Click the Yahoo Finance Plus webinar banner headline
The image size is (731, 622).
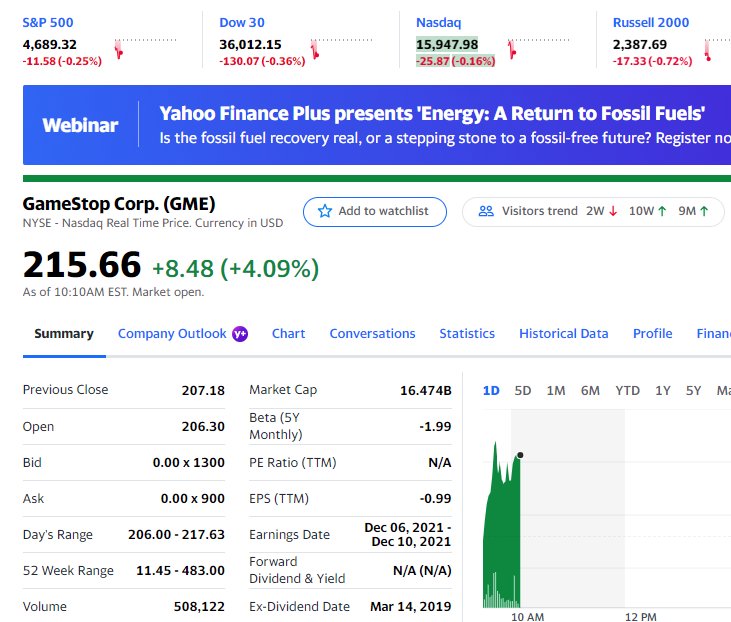pyautogui.click(x=432, y=113)
